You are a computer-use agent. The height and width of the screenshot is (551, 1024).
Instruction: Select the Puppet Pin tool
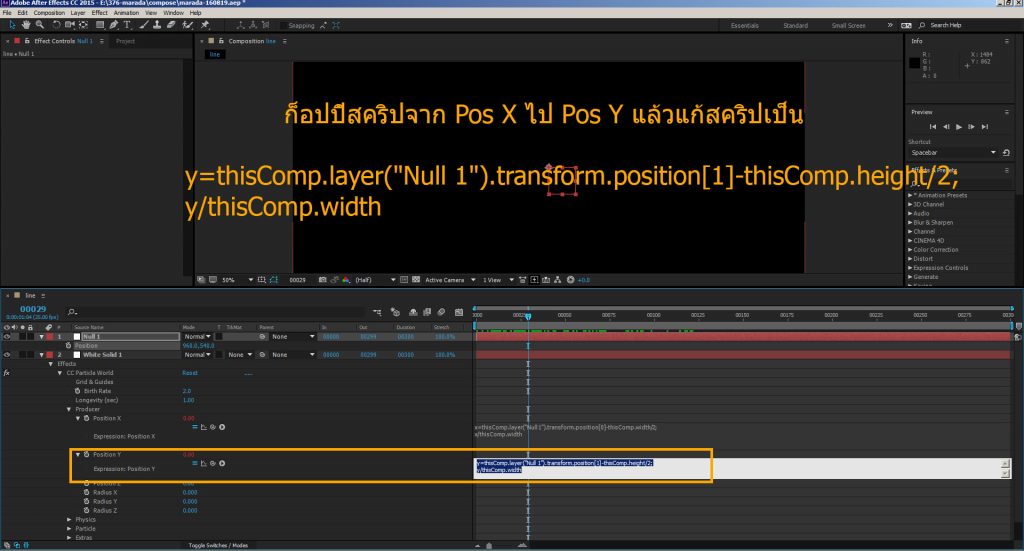[204, 24]
